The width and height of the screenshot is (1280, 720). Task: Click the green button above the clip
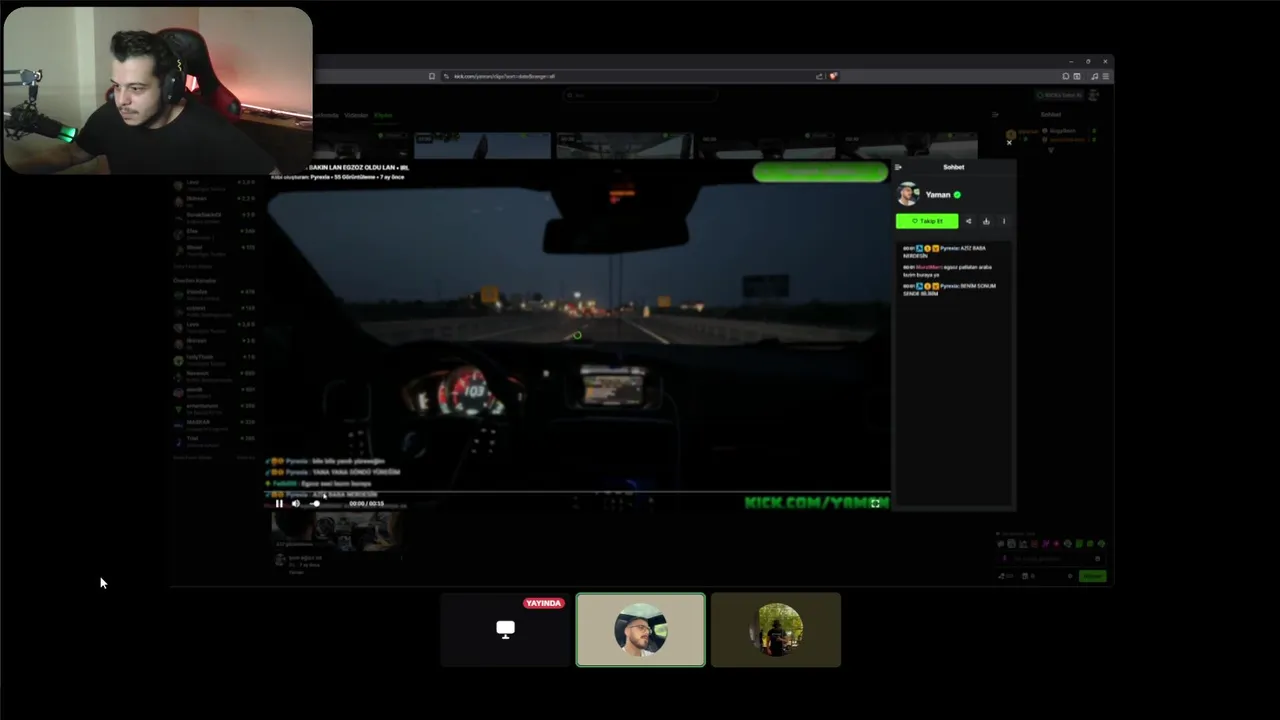820,172
